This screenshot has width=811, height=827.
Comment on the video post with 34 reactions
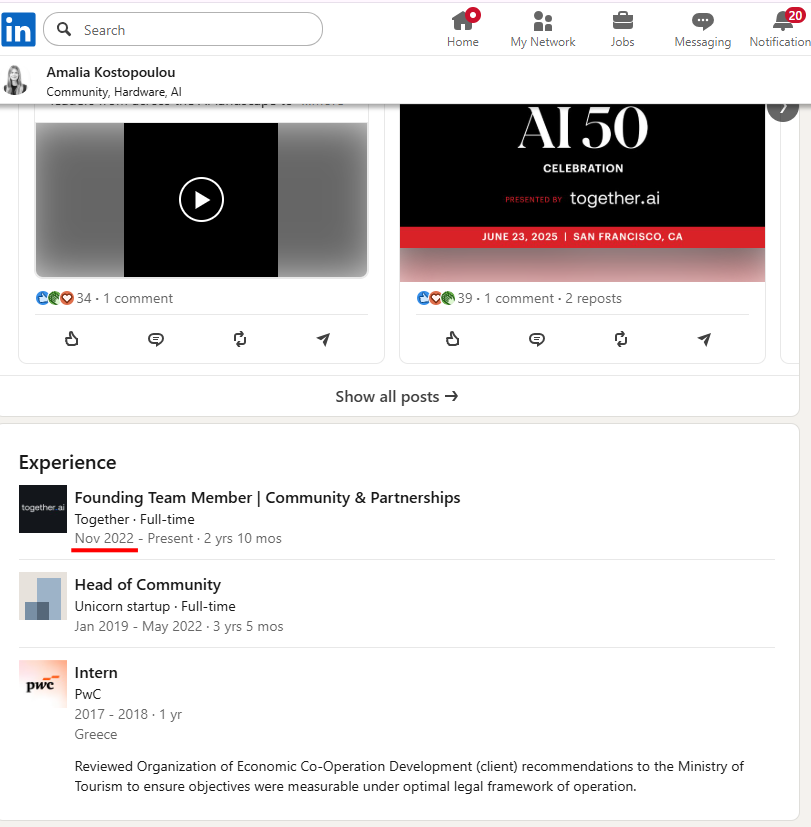pyautogui.click(x=156, y=339)
